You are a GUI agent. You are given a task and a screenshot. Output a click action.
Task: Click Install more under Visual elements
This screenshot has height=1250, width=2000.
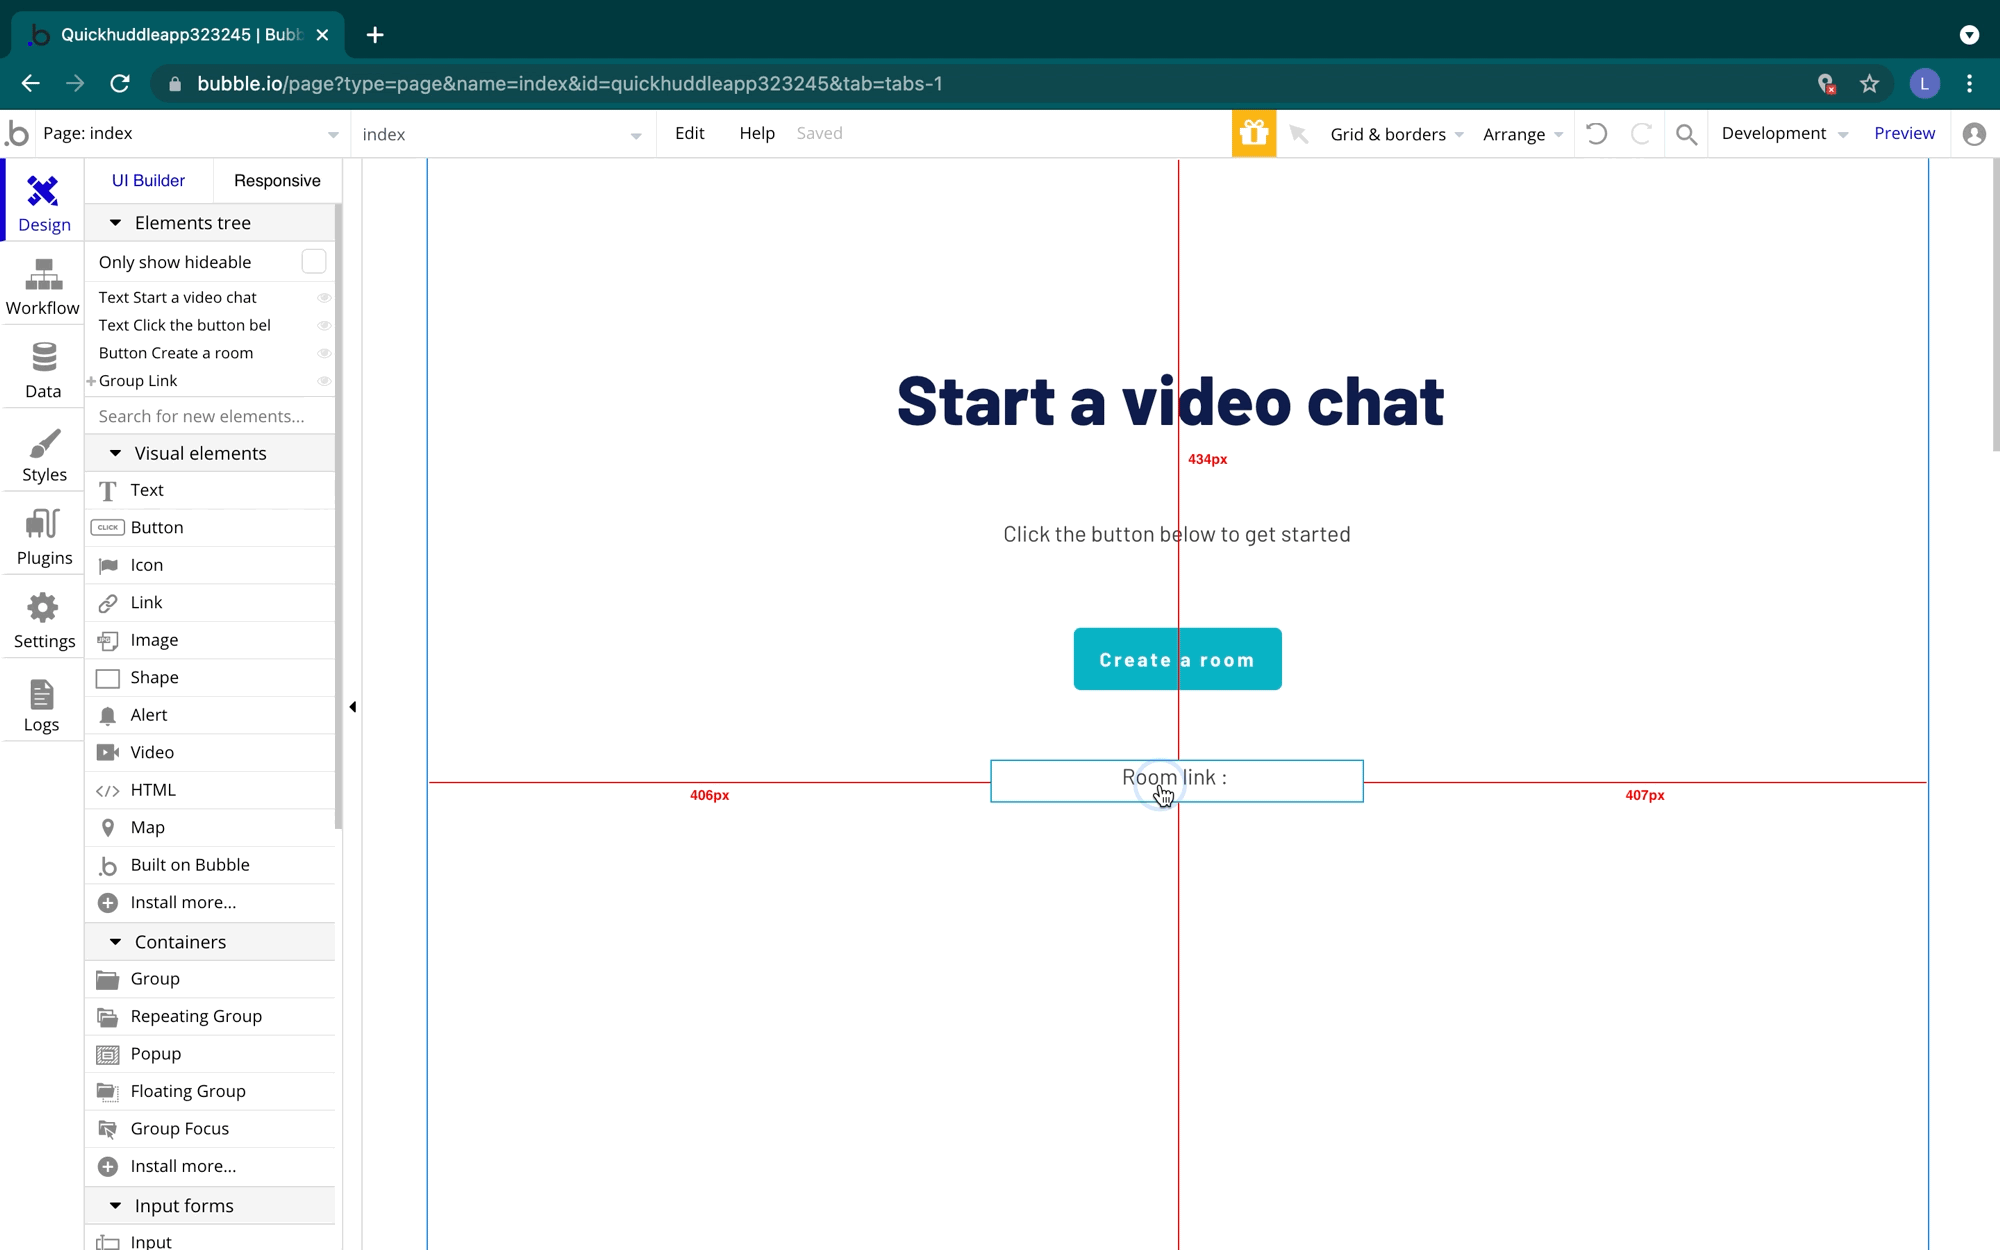point(210,902)
